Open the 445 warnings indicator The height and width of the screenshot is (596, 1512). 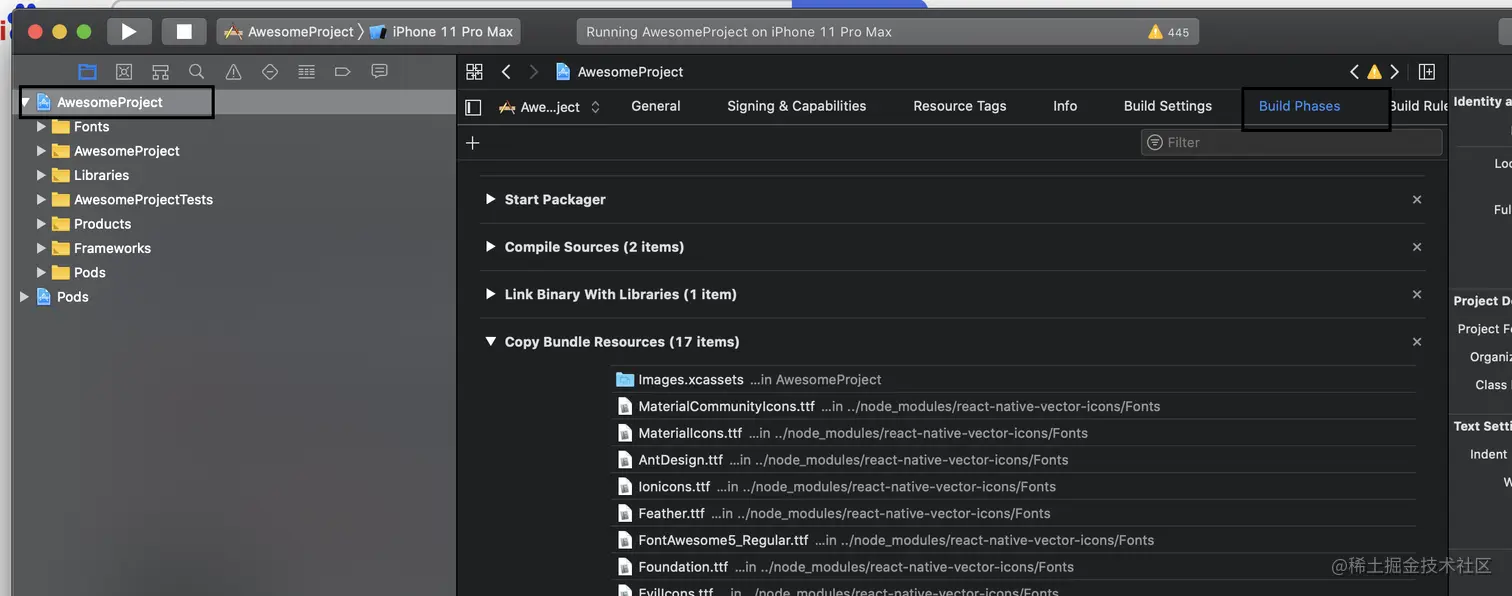coord(1169,32)
